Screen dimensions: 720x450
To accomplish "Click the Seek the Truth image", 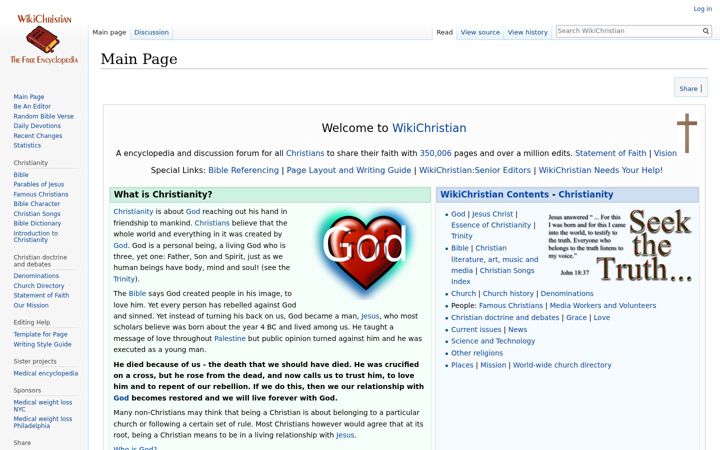I will [x=619, y=246].
